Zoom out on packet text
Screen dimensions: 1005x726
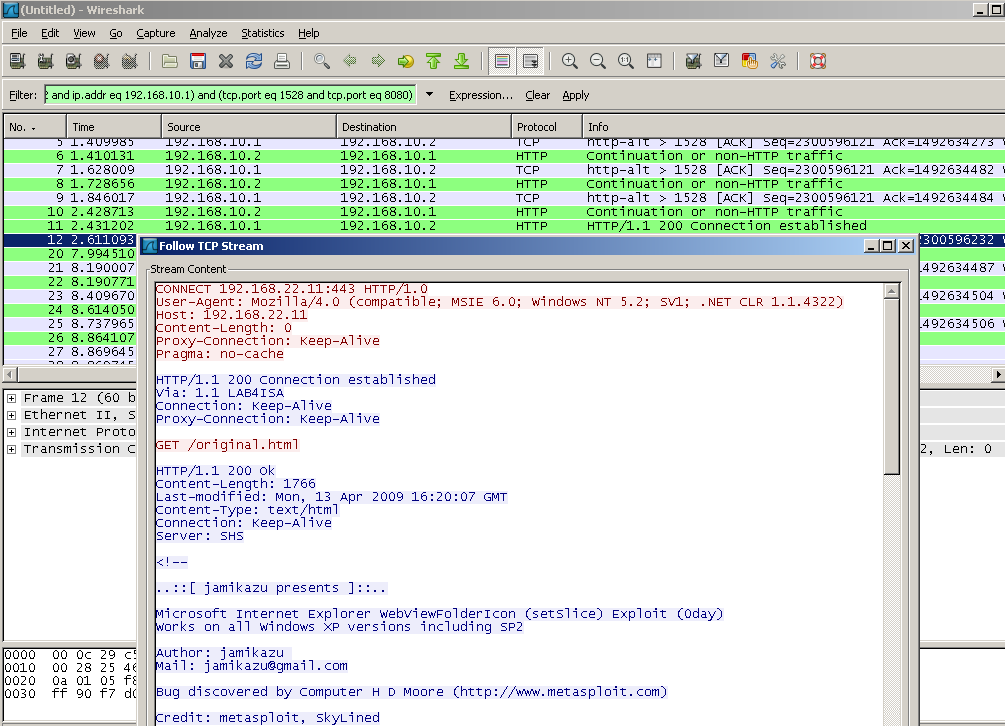[x=598, y=62]
